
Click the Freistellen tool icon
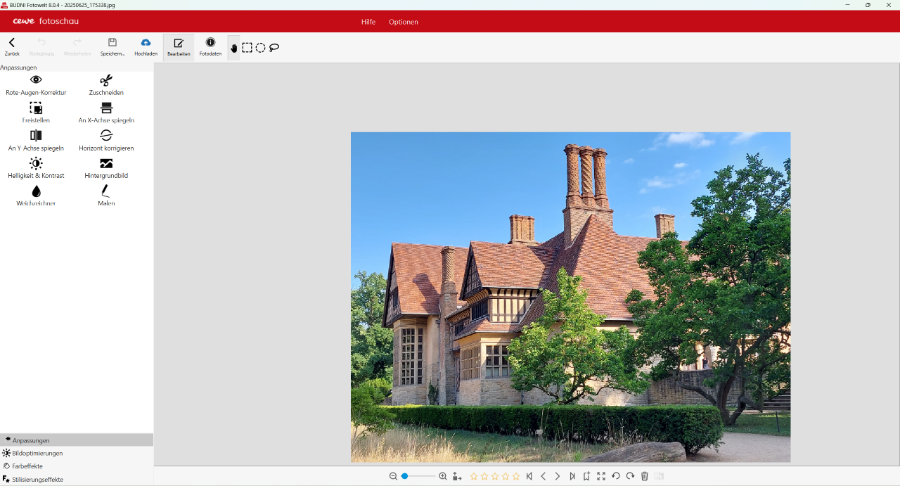click(36, 109)
